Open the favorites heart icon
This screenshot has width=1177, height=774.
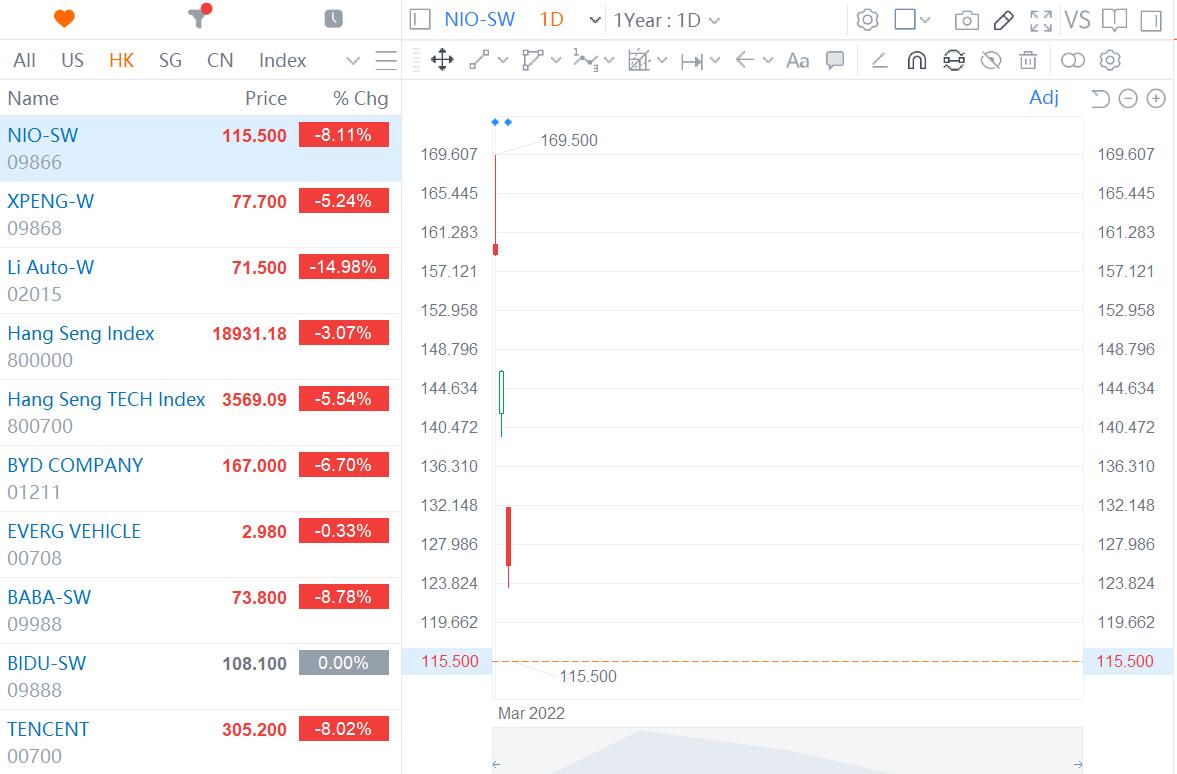[x=62, y=17]
